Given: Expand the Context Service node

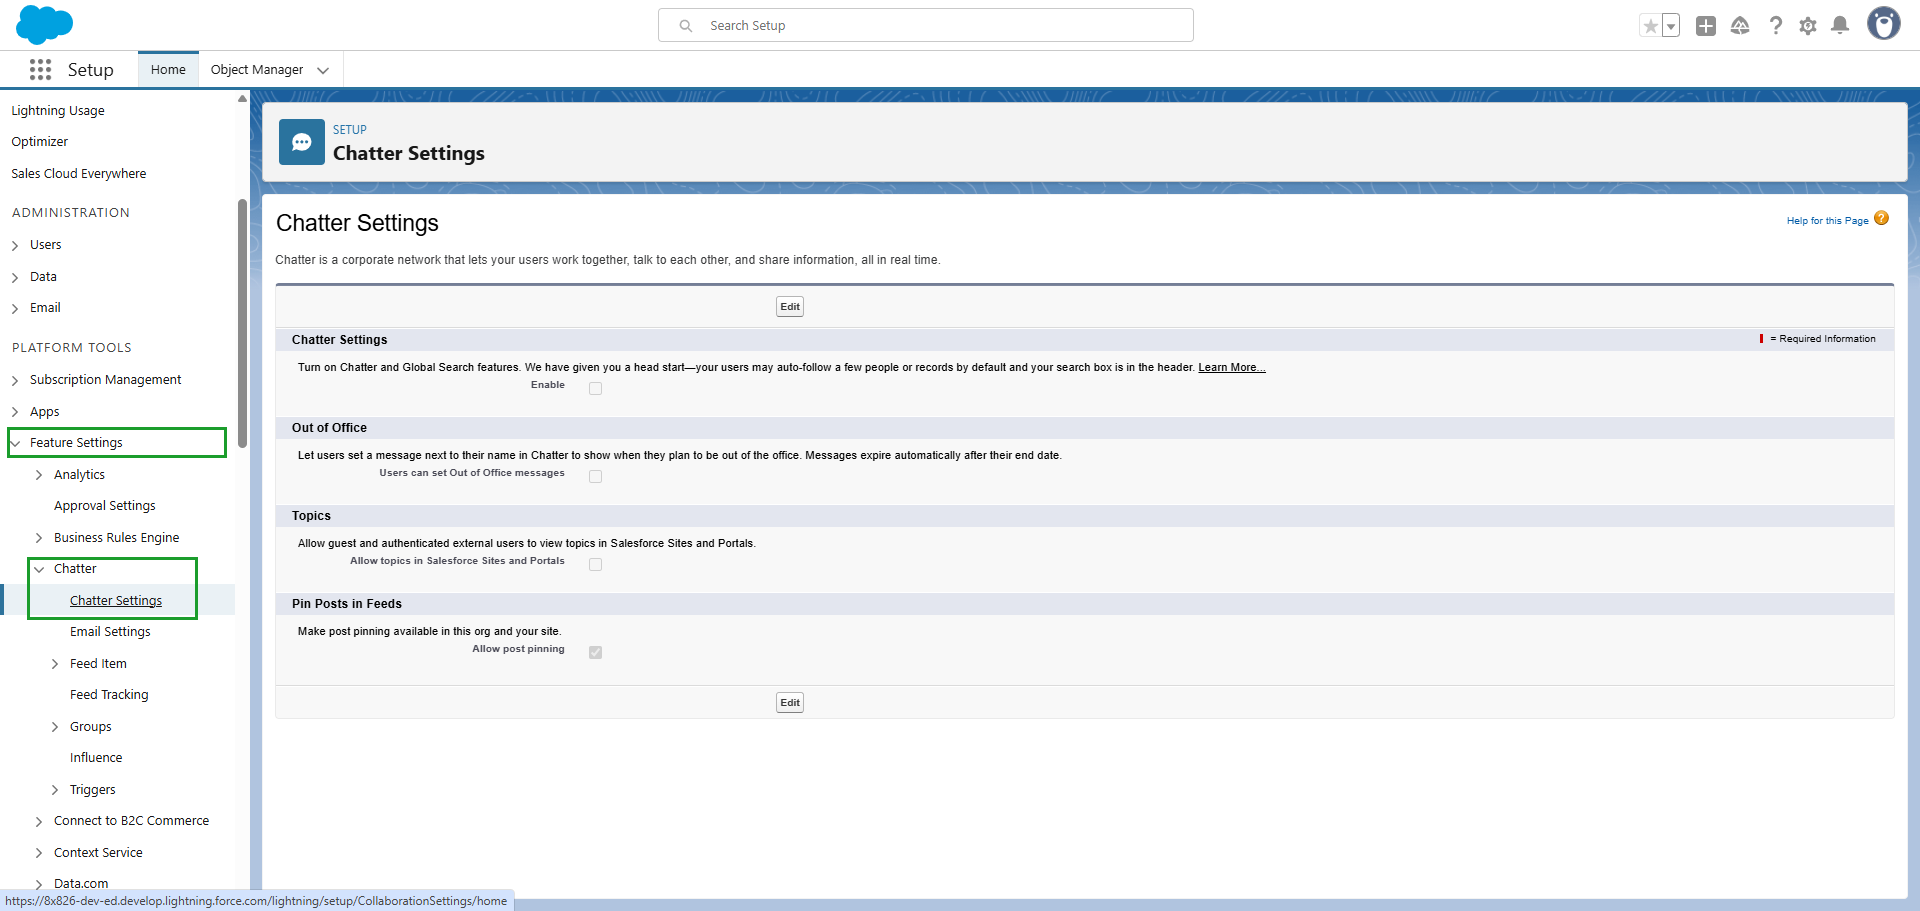Looking at the screenshot, I should [39, 853].
